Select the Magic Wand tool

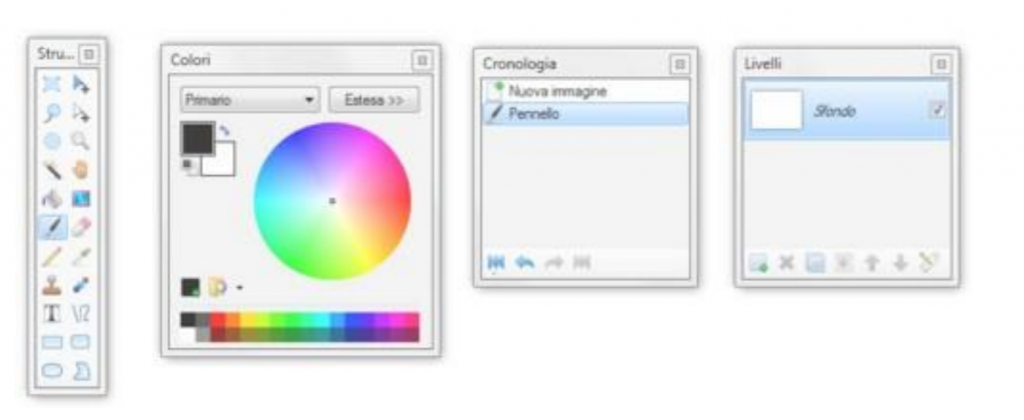coord(52,170)
